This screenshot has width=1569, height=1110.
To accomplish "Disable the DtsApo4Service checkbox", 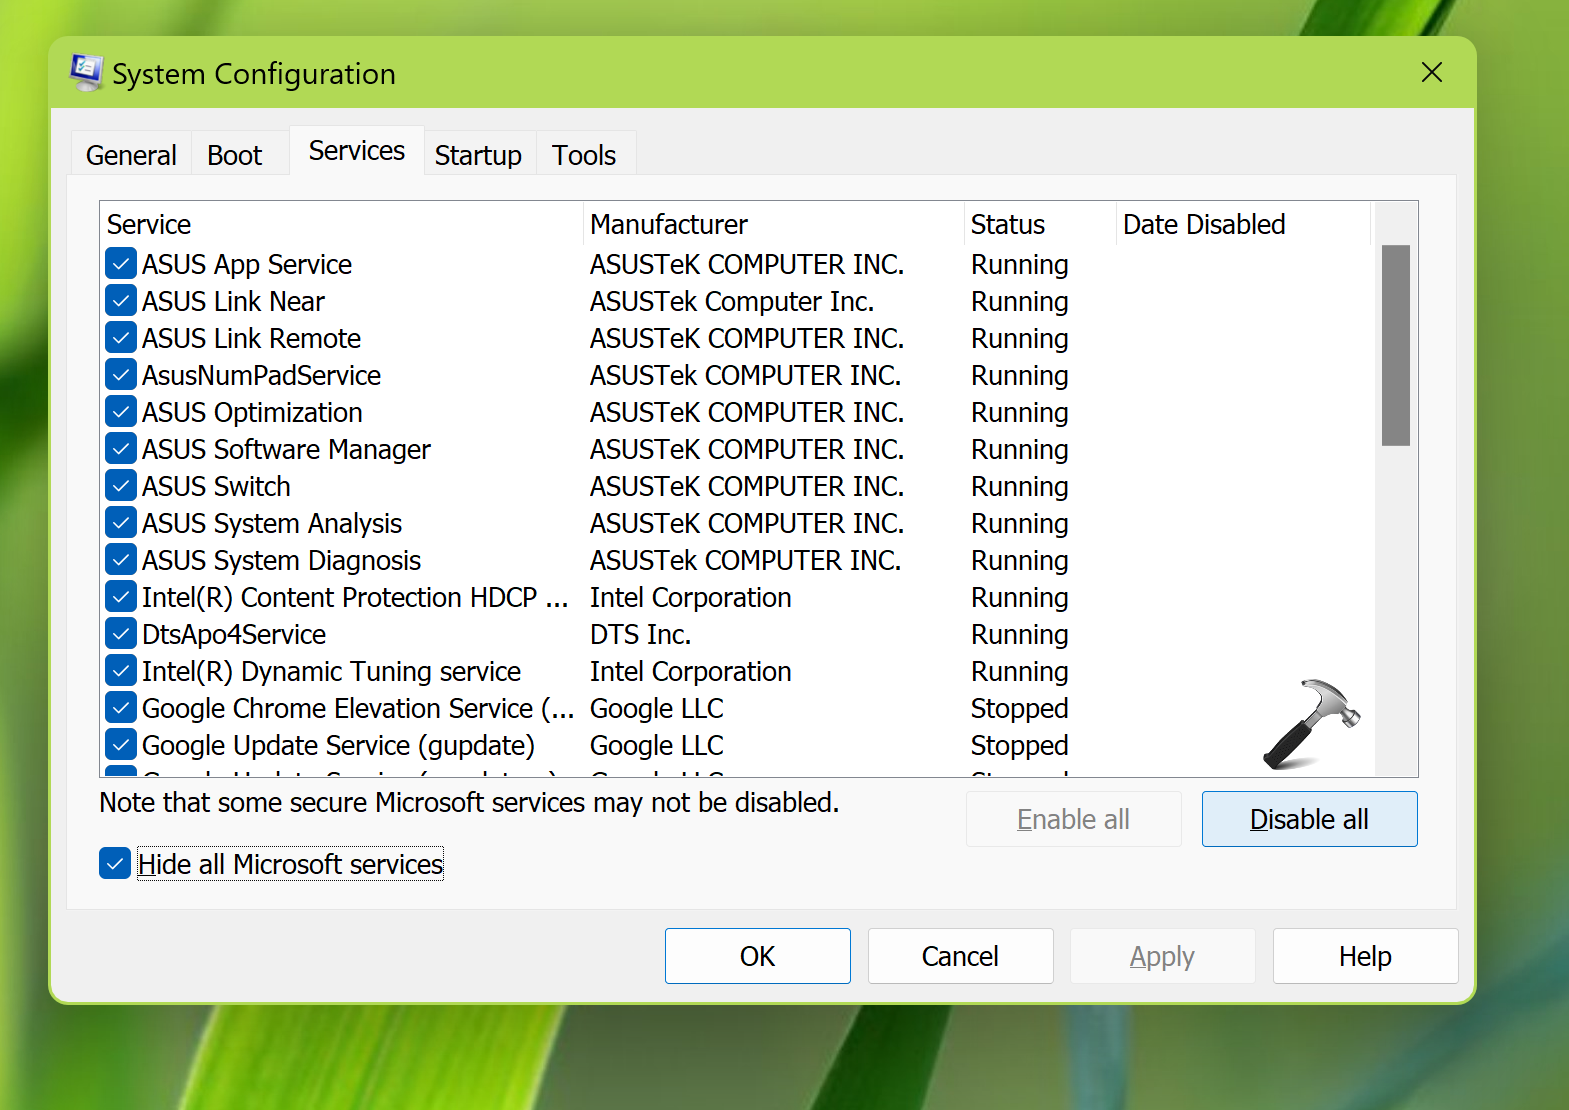I will pos(121,634).
